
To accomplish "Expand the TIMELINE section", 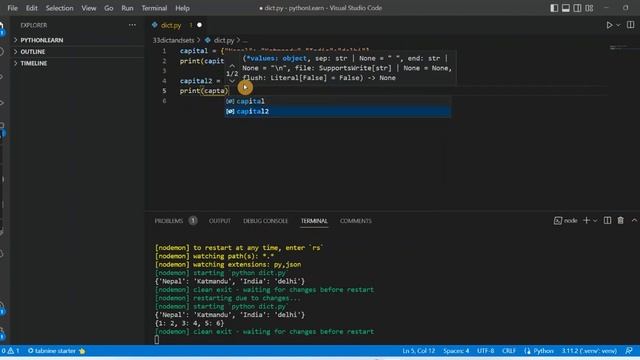I will [x=78, y=63].
